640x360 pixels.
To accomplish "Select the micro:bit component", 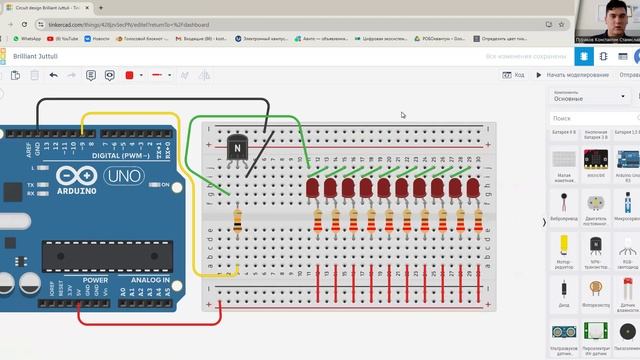I will pyautogui.click(x=596, y=163).
